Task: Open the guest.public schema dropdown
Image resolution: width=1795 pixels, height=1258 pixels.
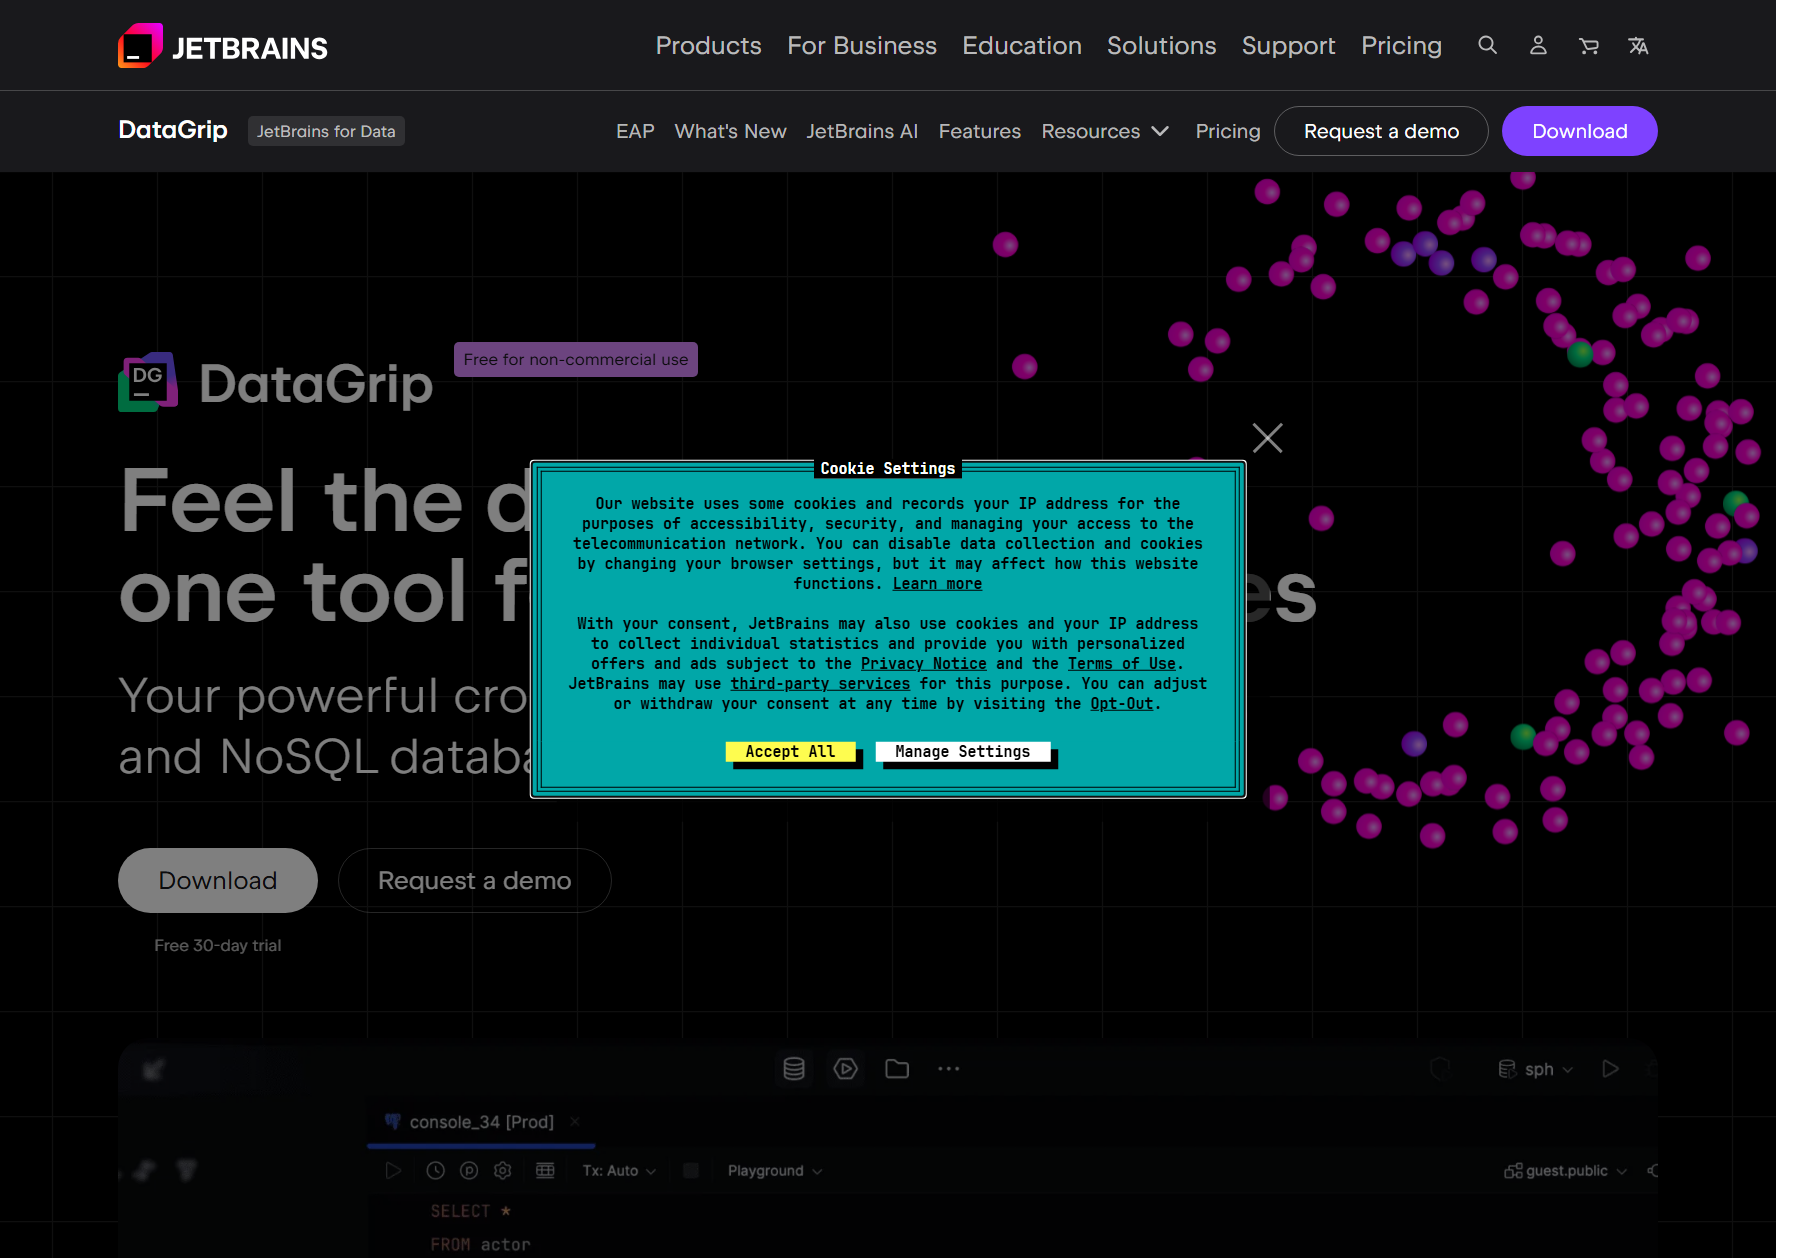Action: click(x=1566, y=1170)
